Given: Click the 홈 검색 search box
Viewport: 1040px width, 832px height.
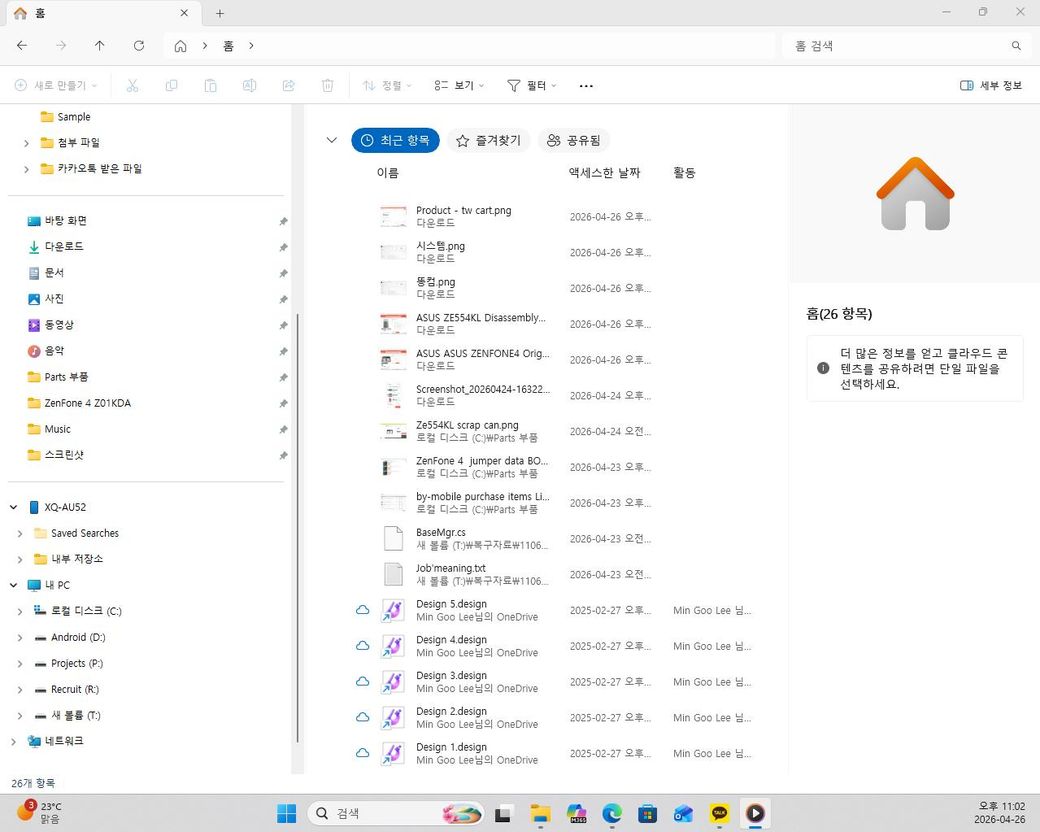Looking at the screenshot, I should 900,46.
